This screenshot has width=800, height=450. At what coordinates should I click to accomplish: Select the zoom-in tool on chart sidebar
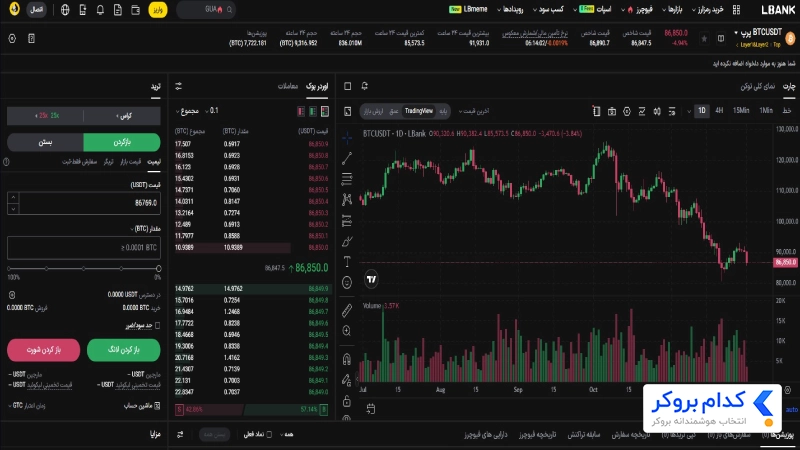pyautogui.click(x=347, y=331)
